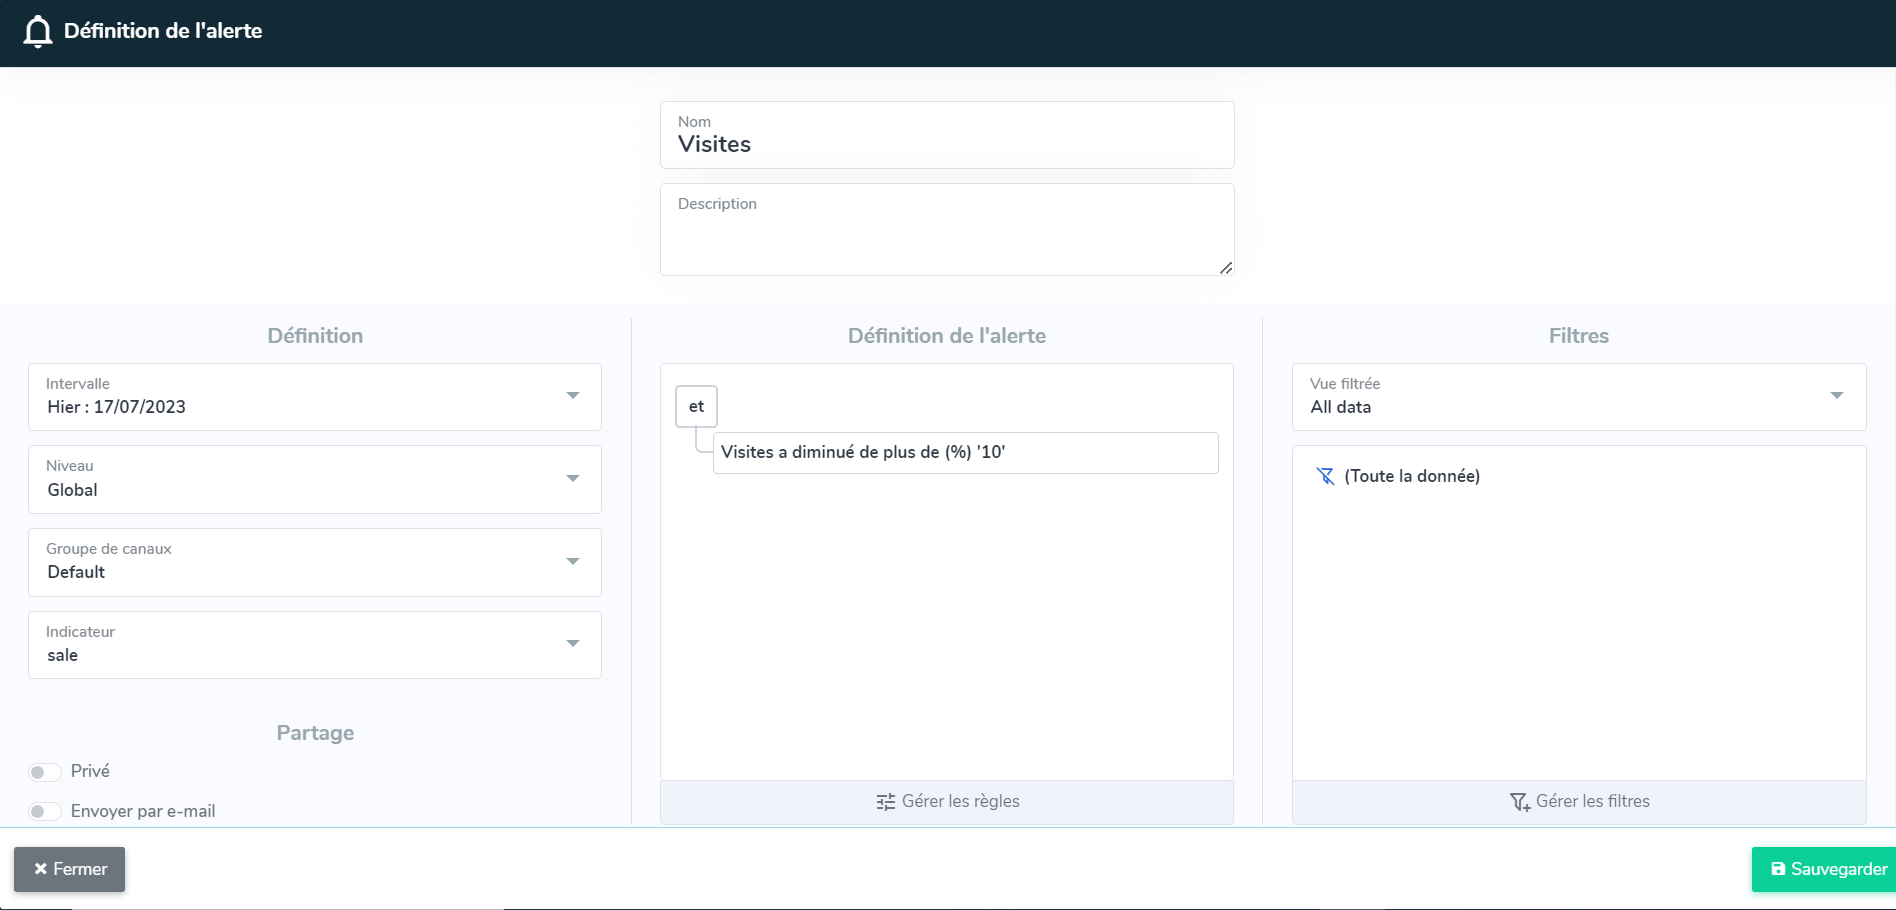1896x910 pixels.
Task: Click the filter icon beside Toute la donnée
Action: [x=1325, y=476]
